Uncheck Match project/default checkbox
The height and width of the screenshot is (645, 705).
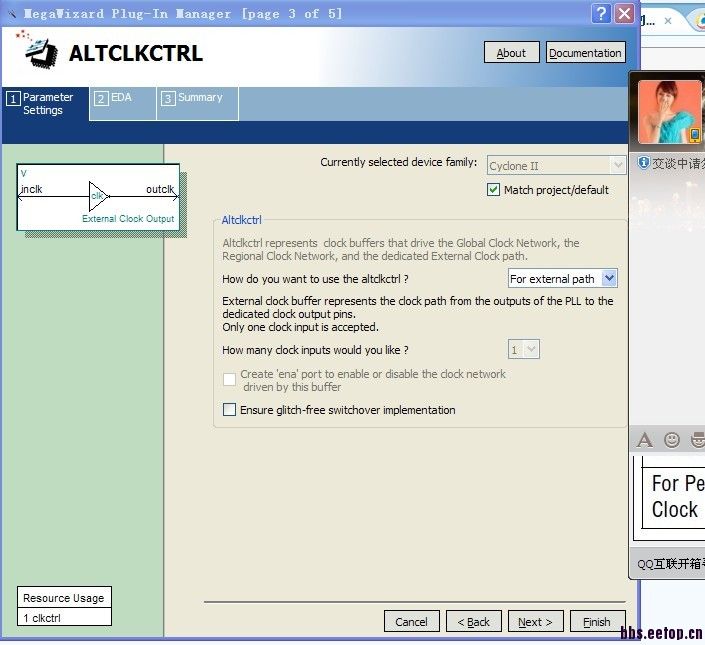pos(493,190)
